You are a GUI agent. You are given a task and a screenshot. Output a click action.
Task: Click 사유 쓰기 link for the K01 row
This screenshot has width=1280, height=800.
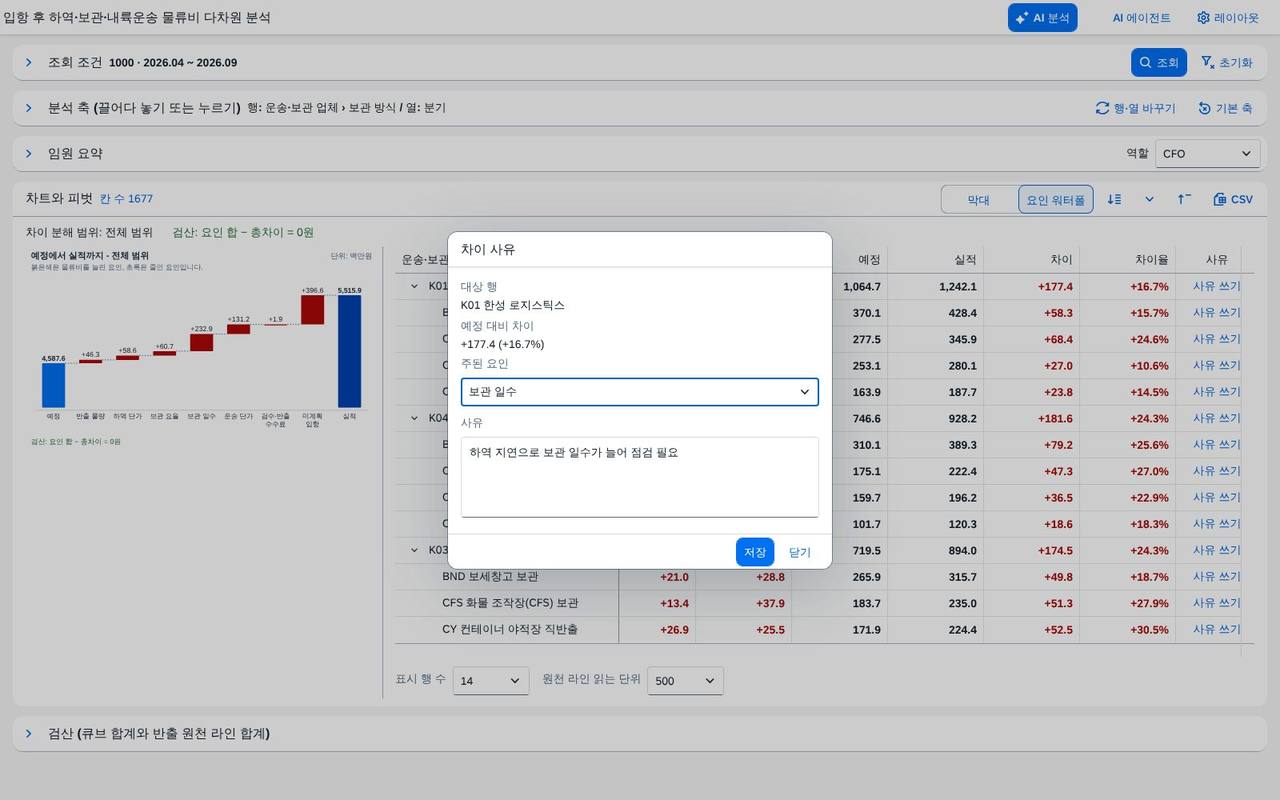point(1216,286)
